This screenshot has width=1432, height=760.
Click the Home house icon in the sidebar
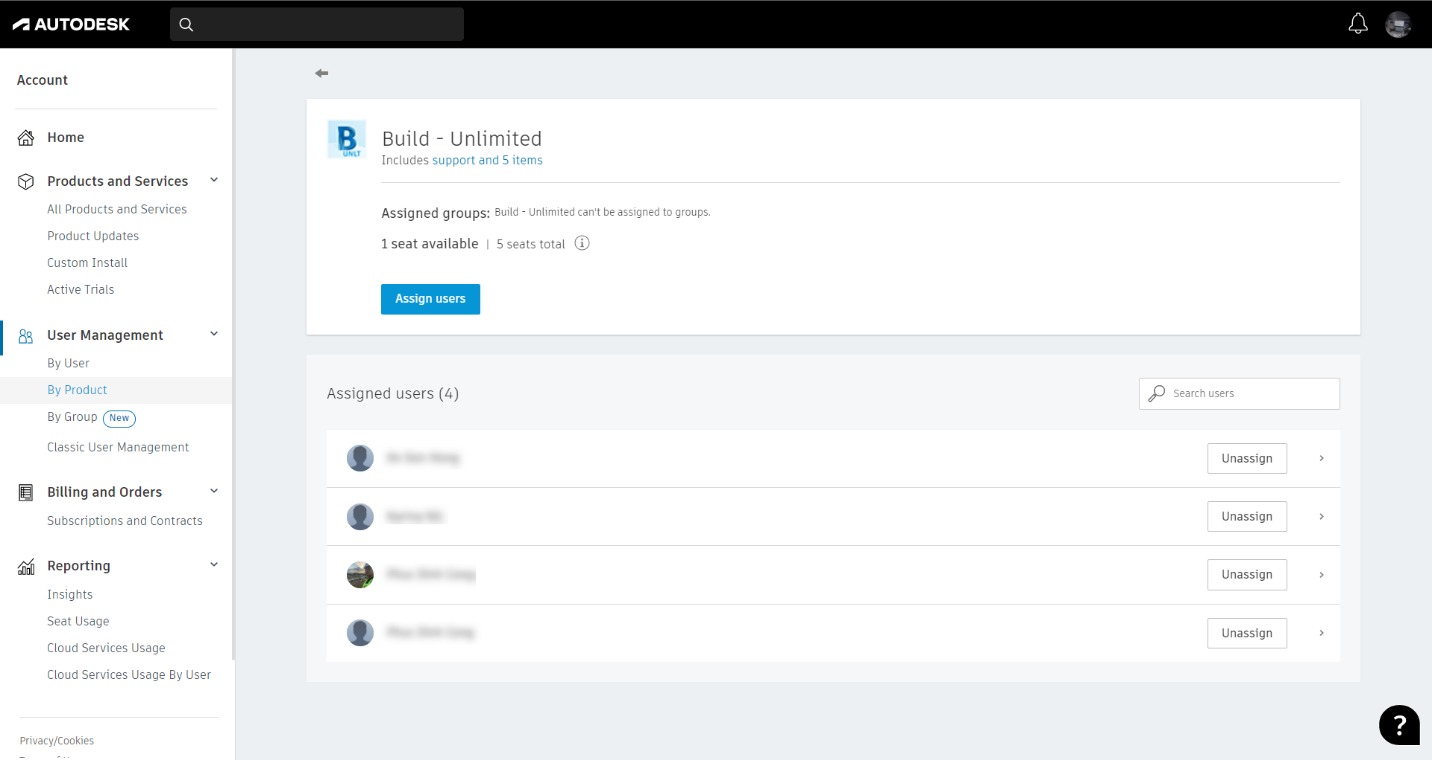[x=27, y=138]
